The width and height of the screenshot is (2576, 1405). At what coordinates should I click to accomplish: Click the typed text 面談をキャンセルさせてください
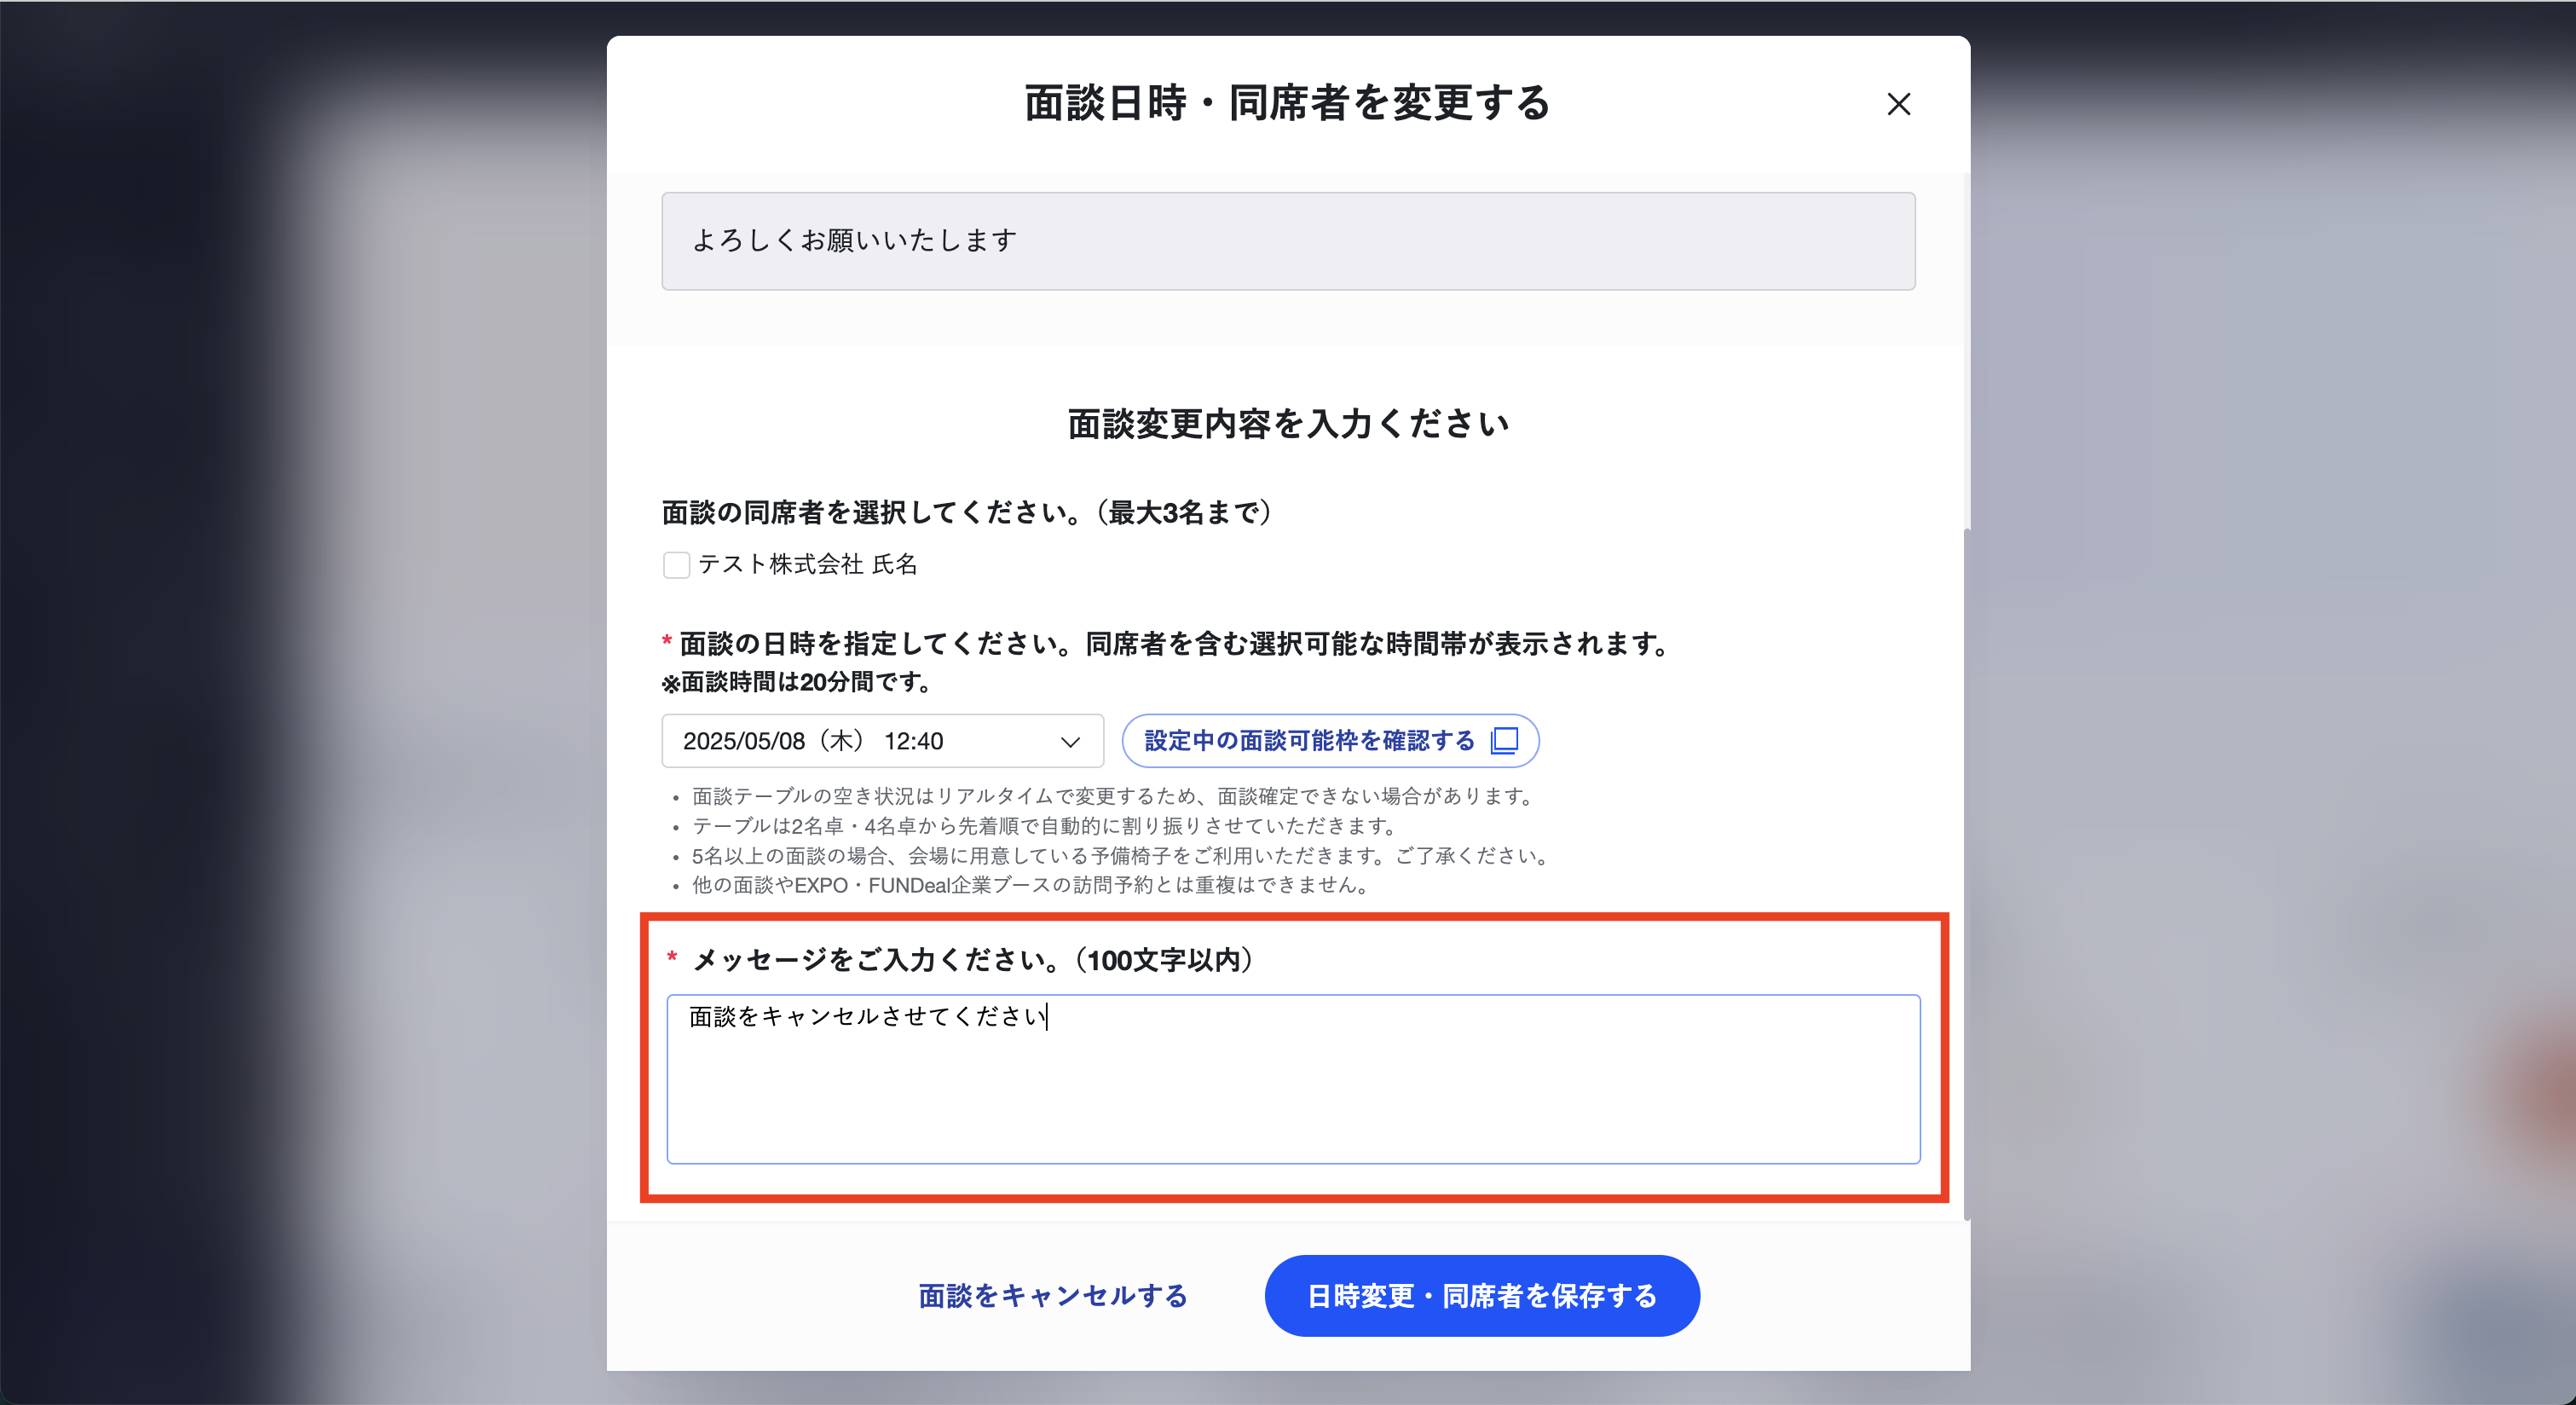point(868,1017)
